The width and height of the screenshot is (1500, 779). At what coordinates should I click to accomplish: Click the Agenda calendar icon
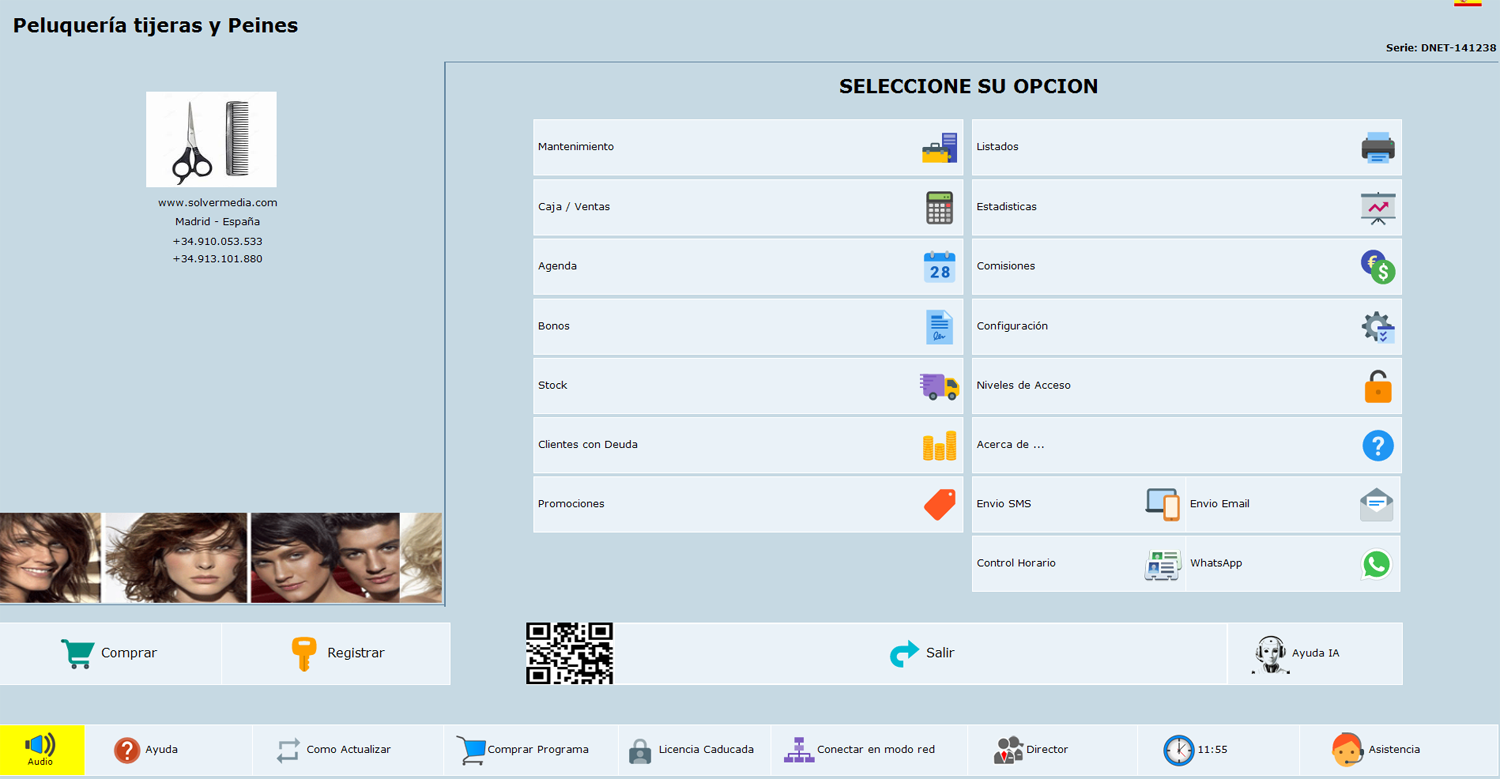[x=939, y=267]
